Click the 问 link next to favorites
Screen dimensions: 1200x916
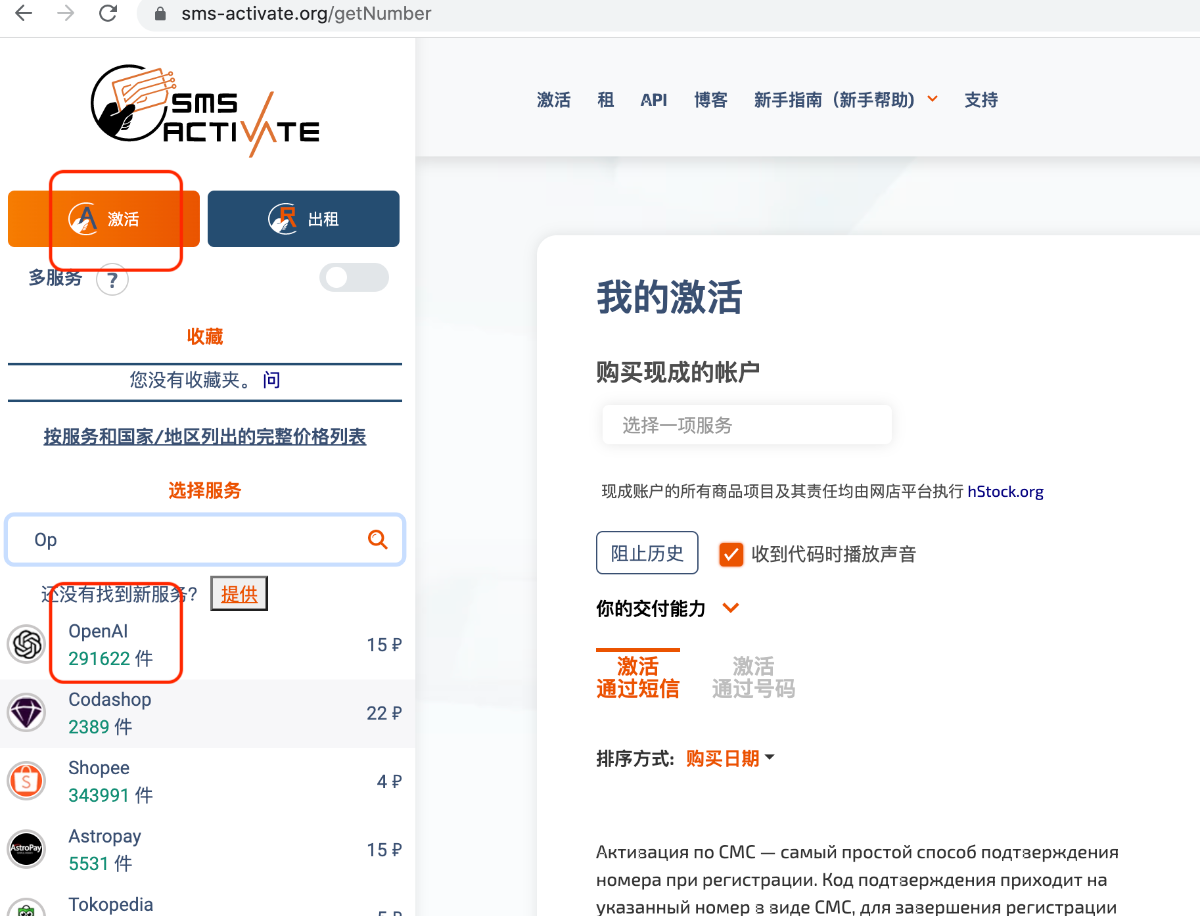pyautogui.click(x=272, y=381)
